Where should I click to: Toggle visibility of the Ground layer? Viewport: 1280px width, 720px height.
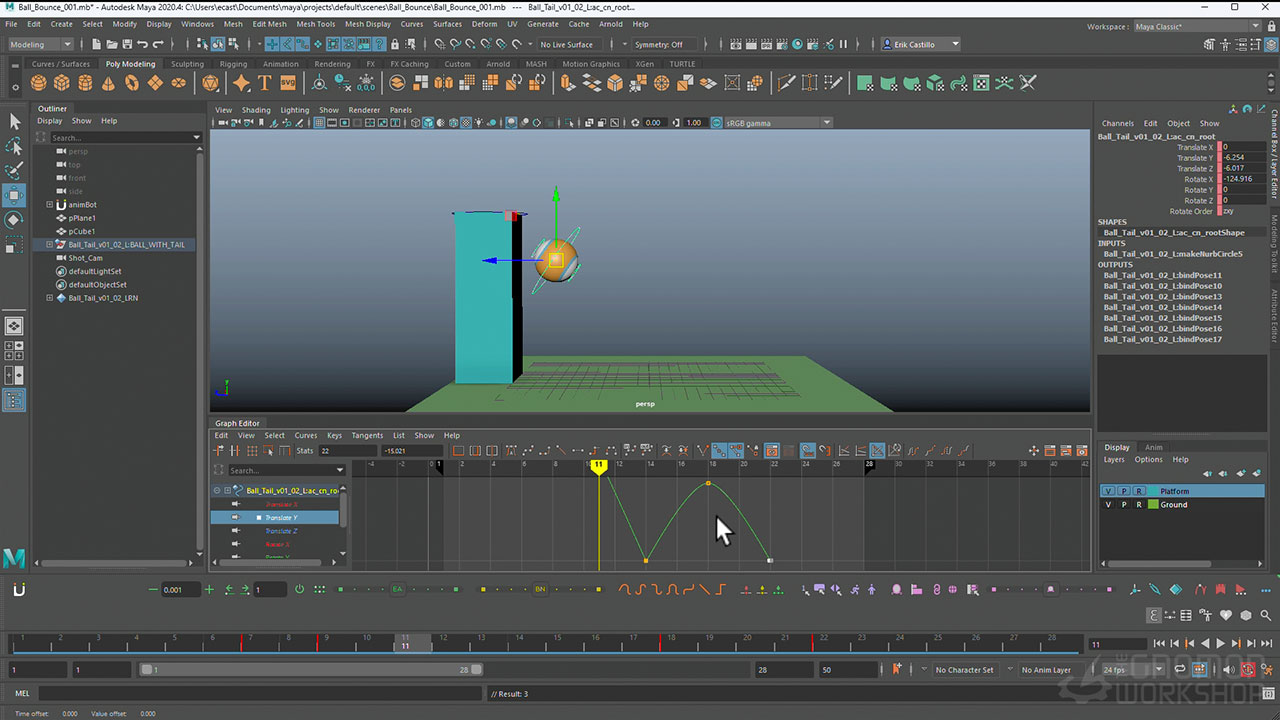click(x=1108, y=505)
